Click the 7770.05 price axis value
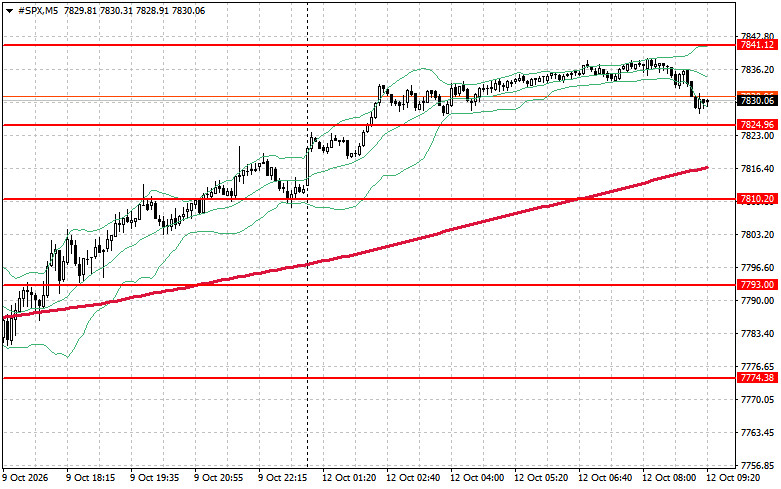The height and width of the screenshot is (489, 781). 757,400
